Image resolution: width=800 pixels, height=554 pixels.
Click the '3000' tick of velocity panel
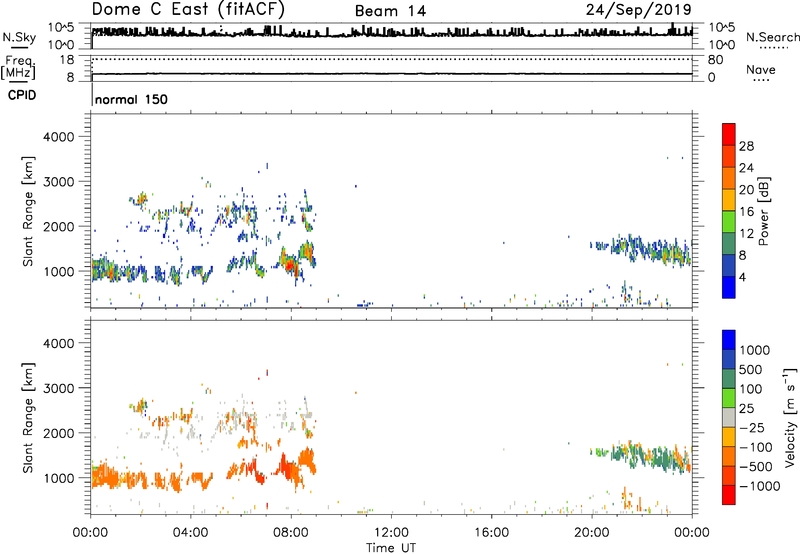pyautogui.click(x=58, y=388)
